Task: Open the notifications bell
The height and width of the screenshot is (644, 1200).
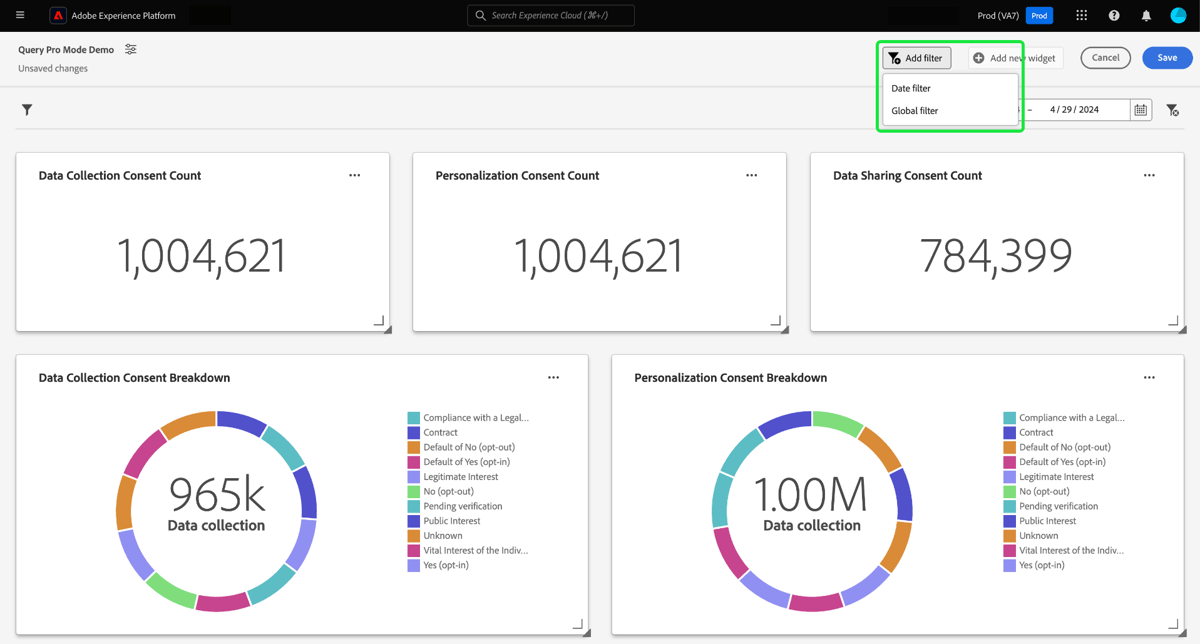Action: tap(1146, 15)
